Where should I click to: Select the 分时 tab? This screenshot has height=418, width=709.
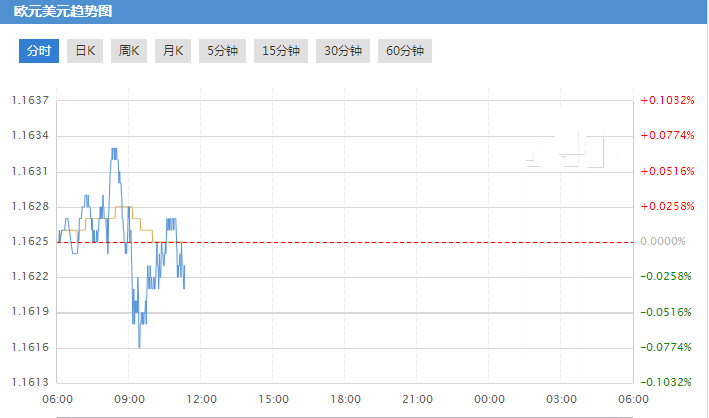[x=39, y=51]
